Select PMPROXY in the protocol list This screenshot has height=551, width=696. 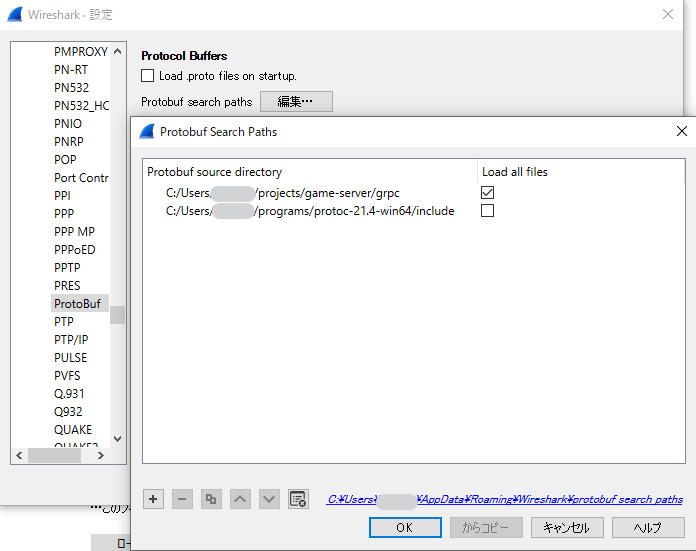point(81,52)
